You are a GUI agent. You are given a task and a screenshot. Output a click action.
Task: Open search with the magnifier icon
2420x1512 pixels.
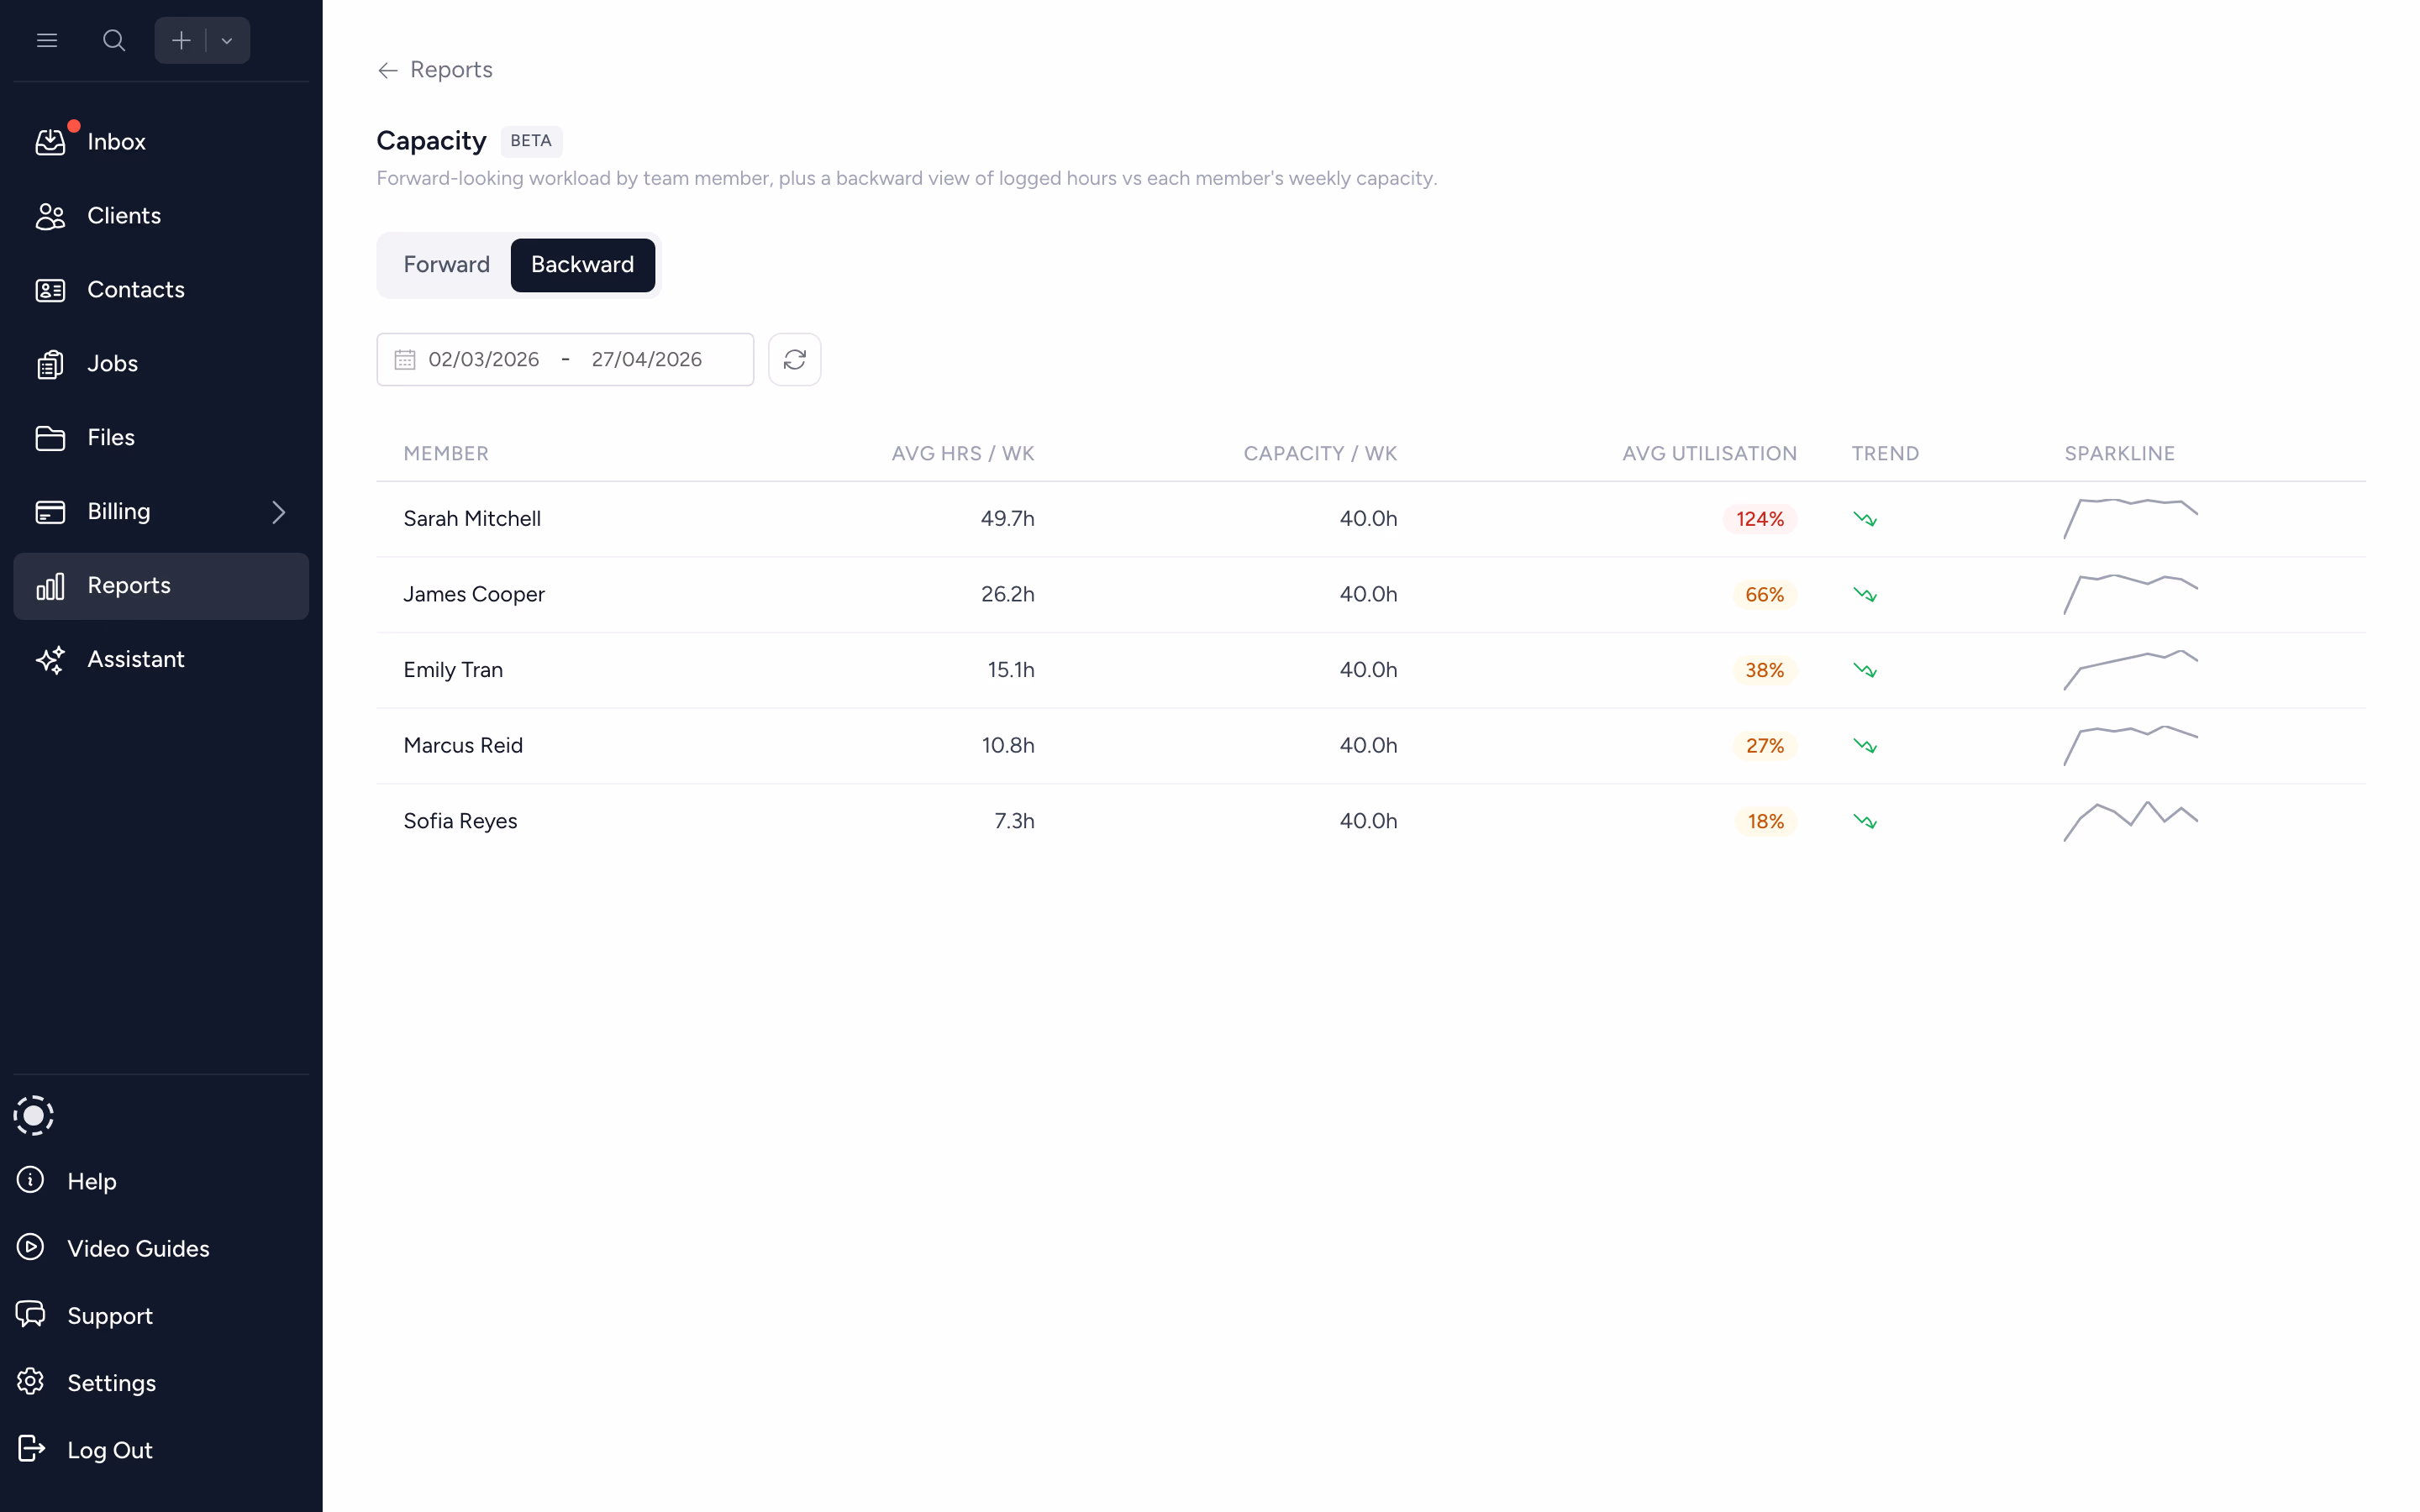(114, 40)
